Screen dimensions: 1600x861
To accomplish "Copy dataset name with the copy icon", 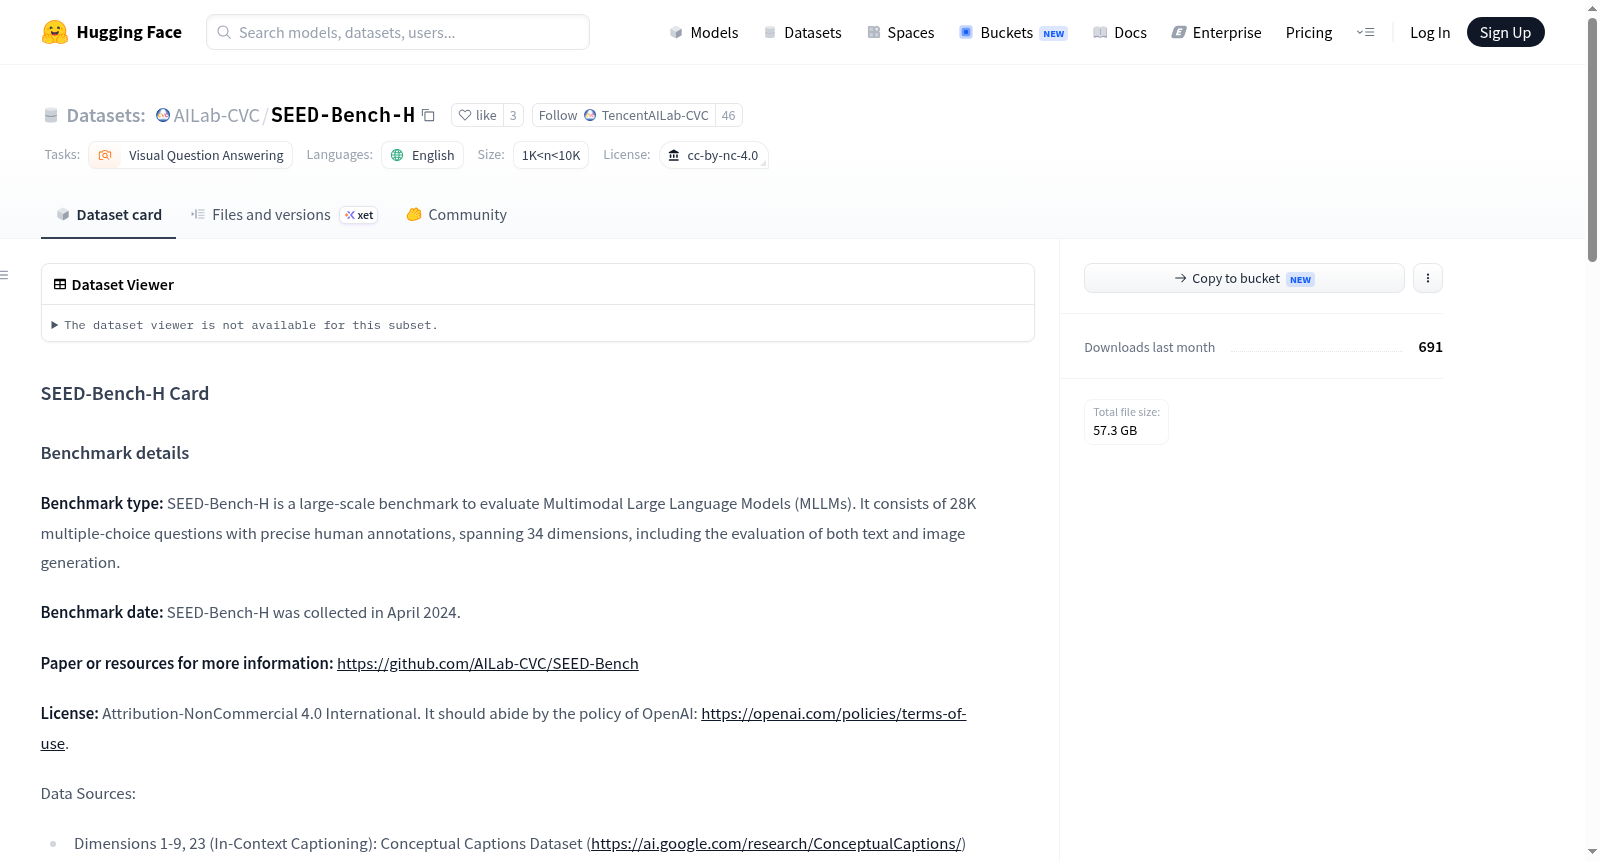I will [428, 115].
